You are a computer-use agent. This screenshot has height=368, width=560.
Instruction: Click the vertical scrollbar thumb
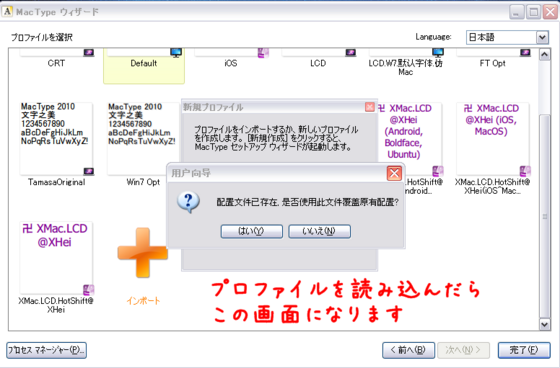[x=544, y=216]
